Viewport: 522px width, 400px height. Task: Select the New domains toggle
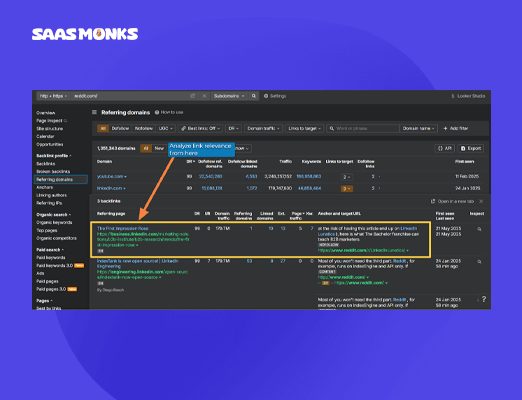[x=159, y=148]
